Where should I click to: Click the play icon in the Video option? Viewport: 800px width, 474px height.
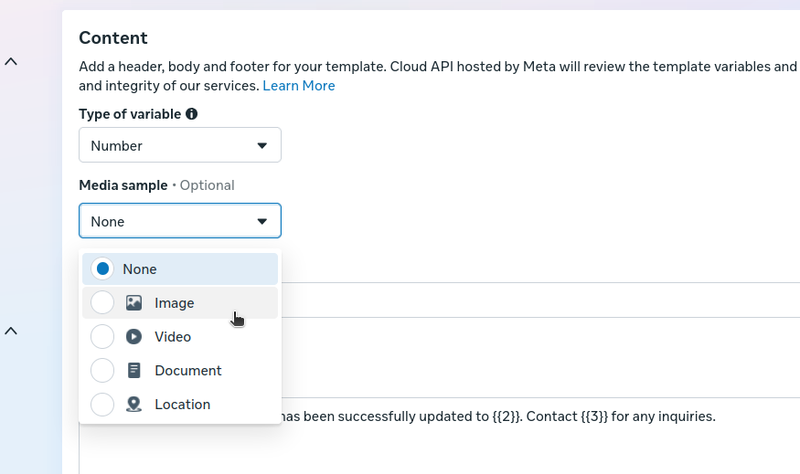point(134,337)
